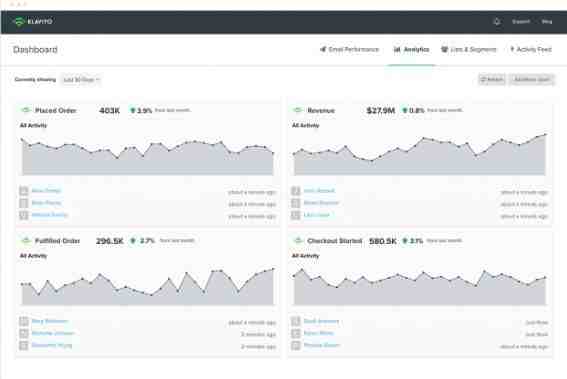
Task: Click third avatar under Fulfilled Order chart
Action: (x=24, y=346)
